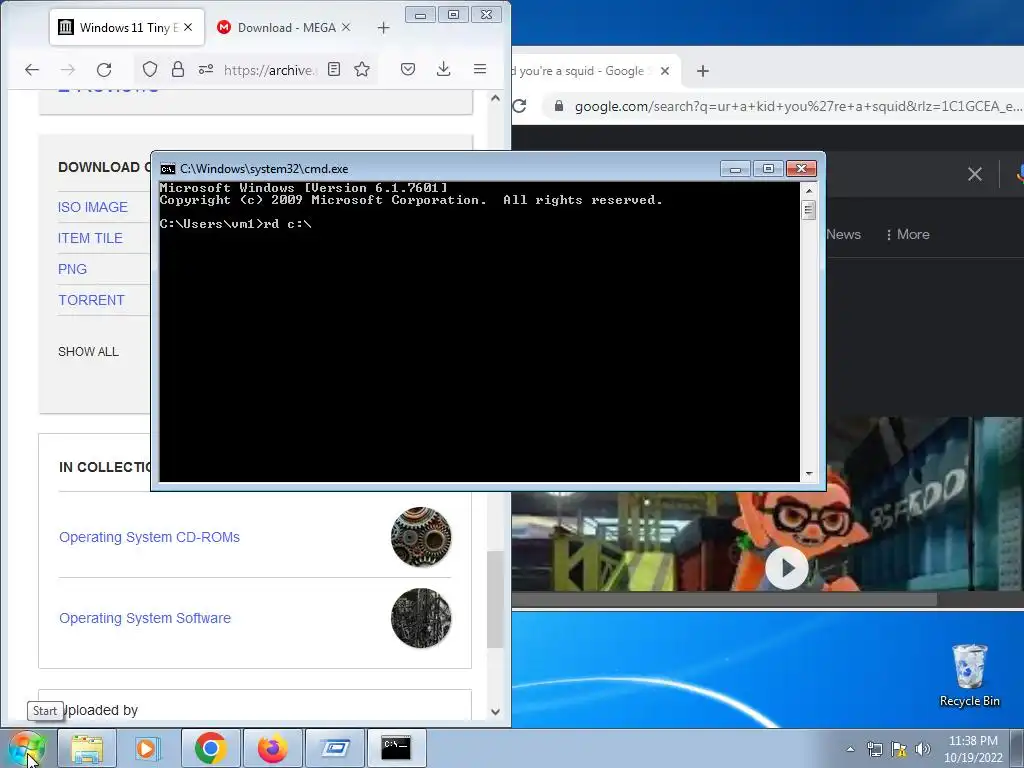Open Operating System CD-ROMs collection
The width and height of the screenshot is (1024, 768).
click(150, 537)
